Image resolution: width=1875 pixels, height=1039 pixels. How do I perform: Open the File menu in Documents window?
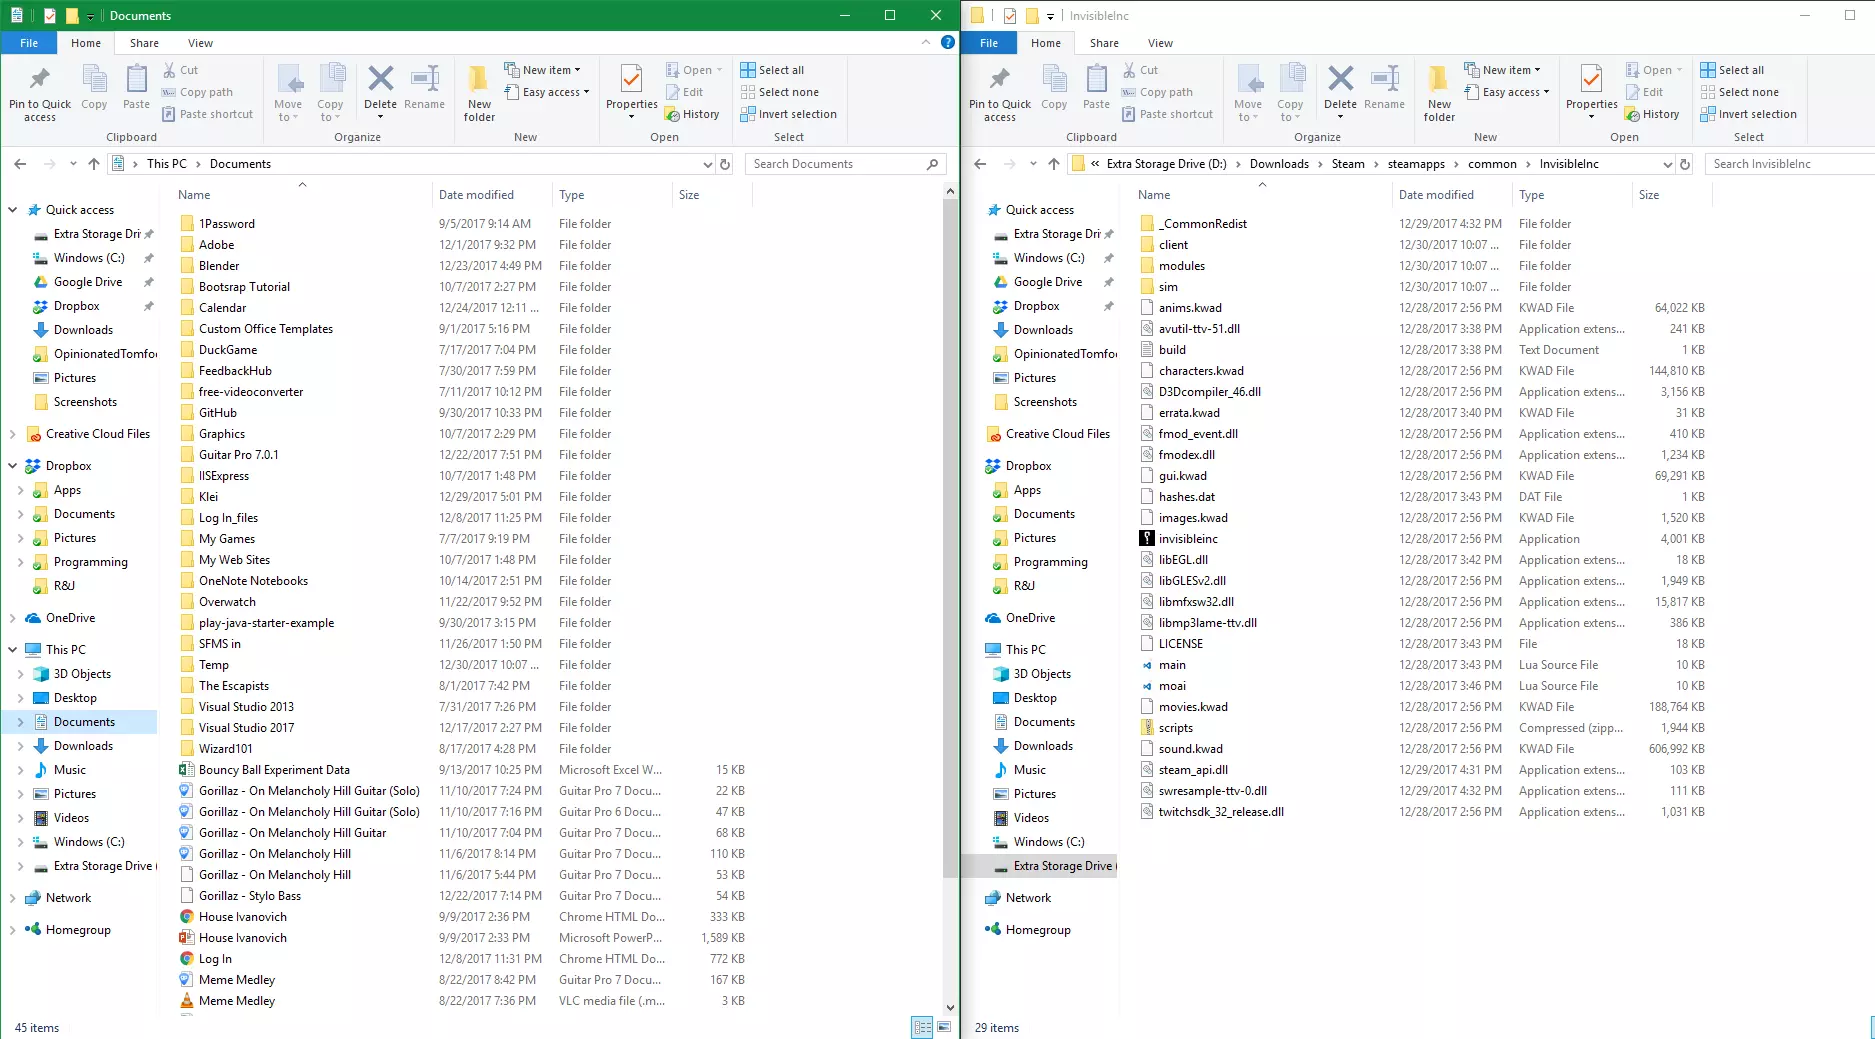[x=29, y=43]
